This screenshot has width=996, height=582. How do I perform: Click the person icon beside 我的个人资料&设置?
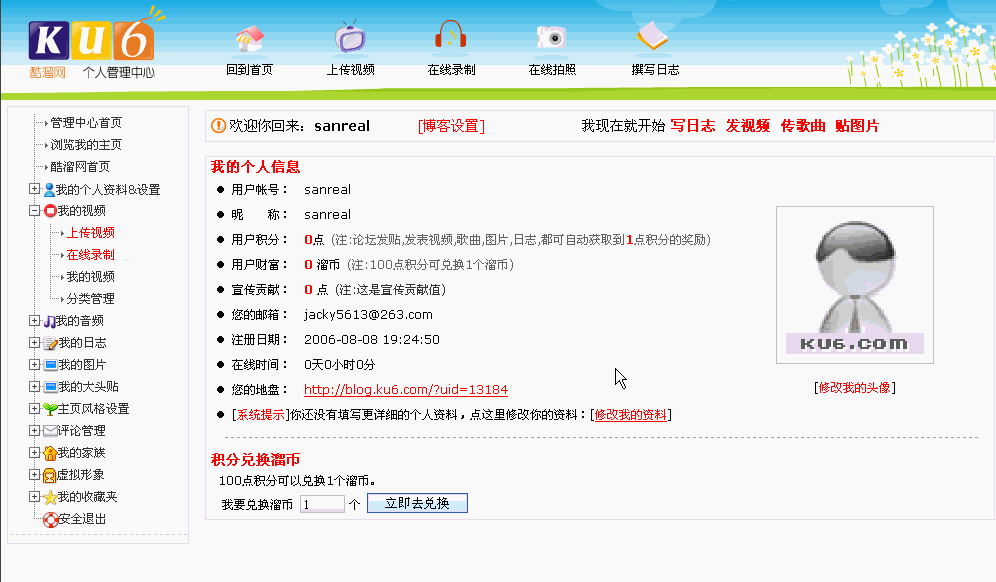[x=49, y=189]
